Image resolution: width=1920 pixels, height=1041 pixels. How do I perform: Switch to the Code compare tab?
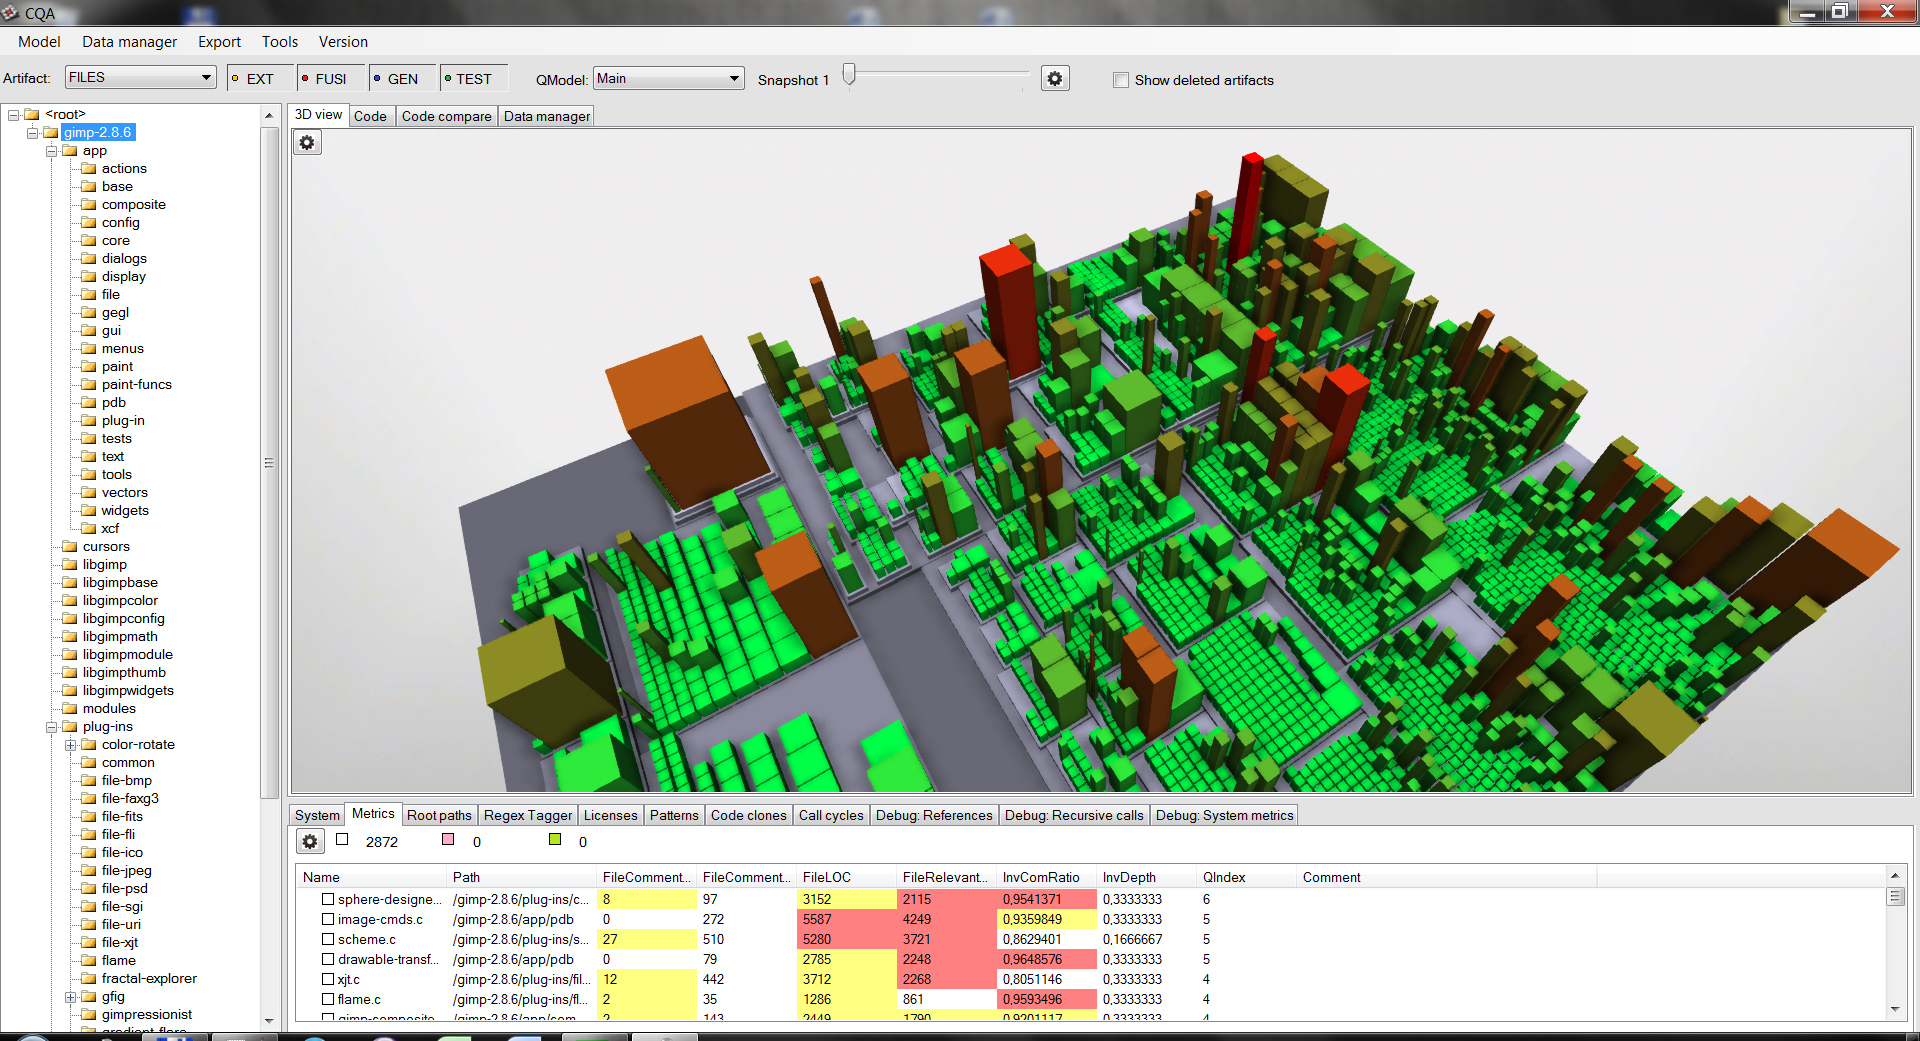point(446,116)
